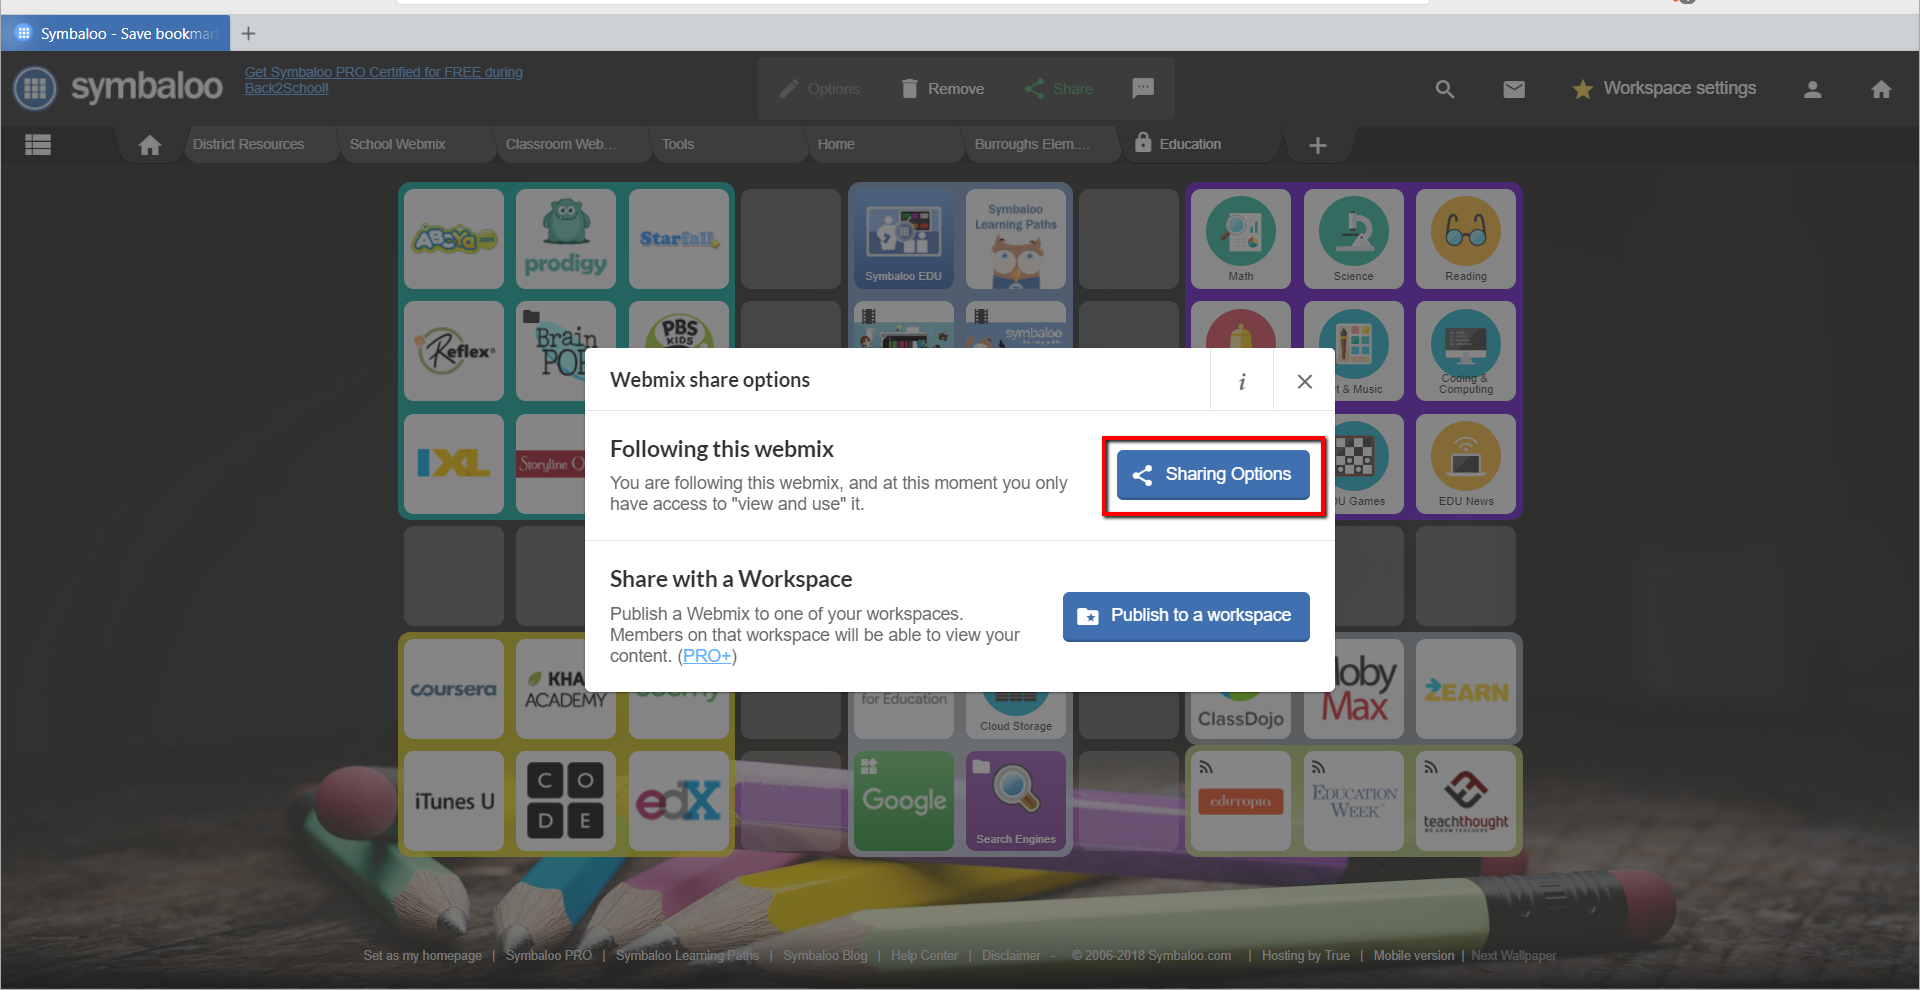
Task: Open the teachthought feed tile
Action: point(1466,801)
